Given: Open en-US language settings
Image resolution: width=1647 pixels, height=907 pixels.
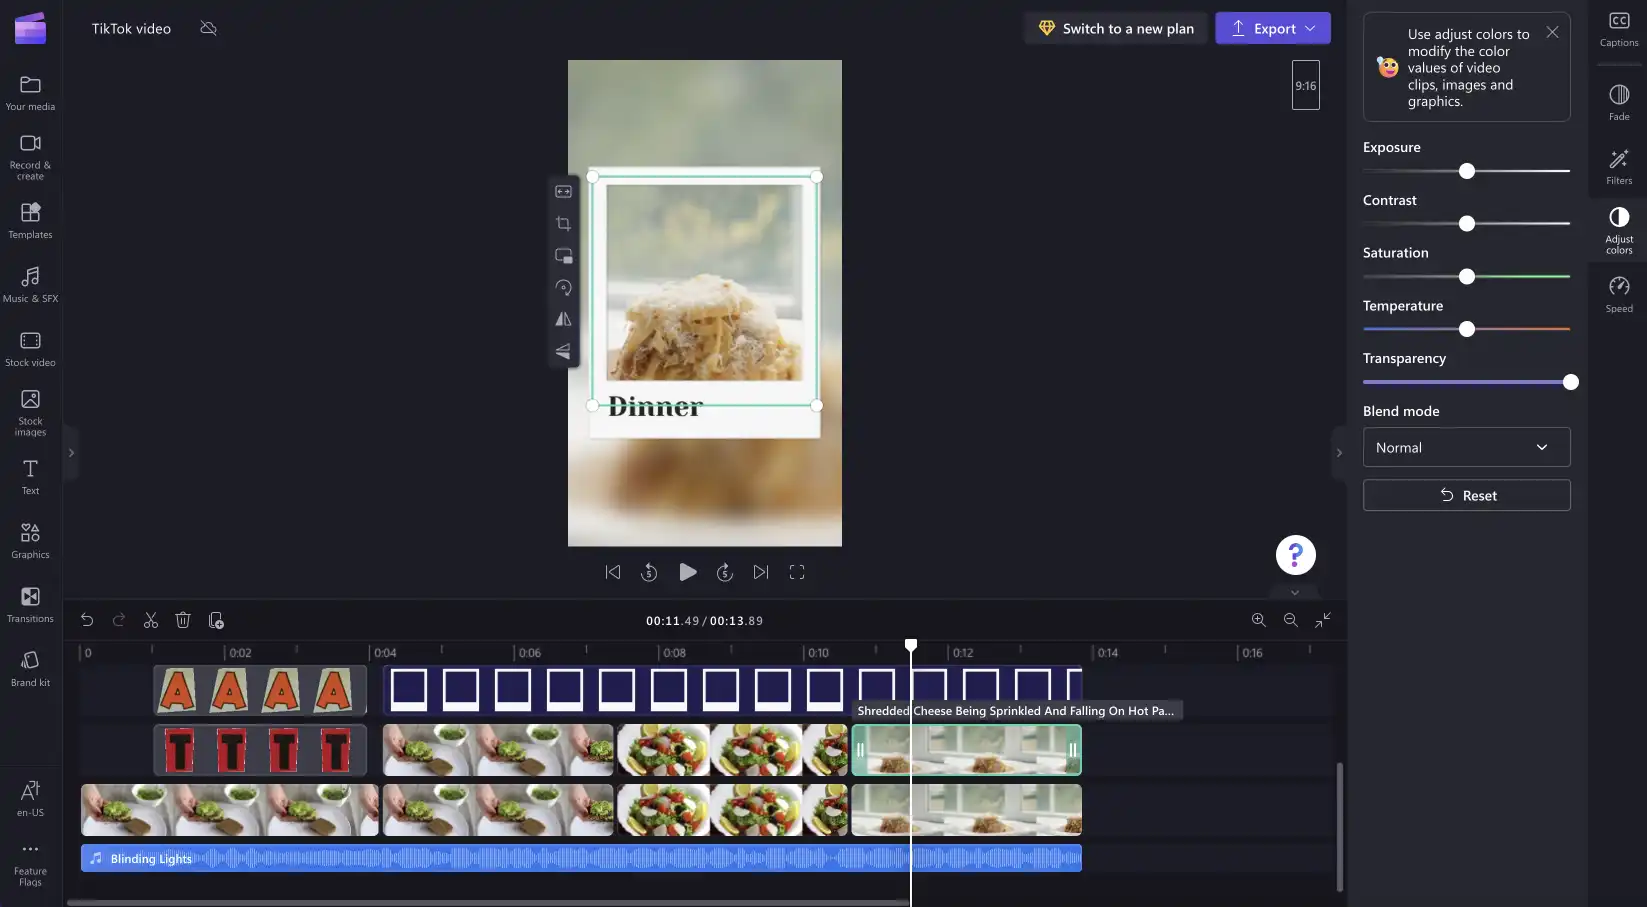Looking at the screenshot, I should [30, 798].
